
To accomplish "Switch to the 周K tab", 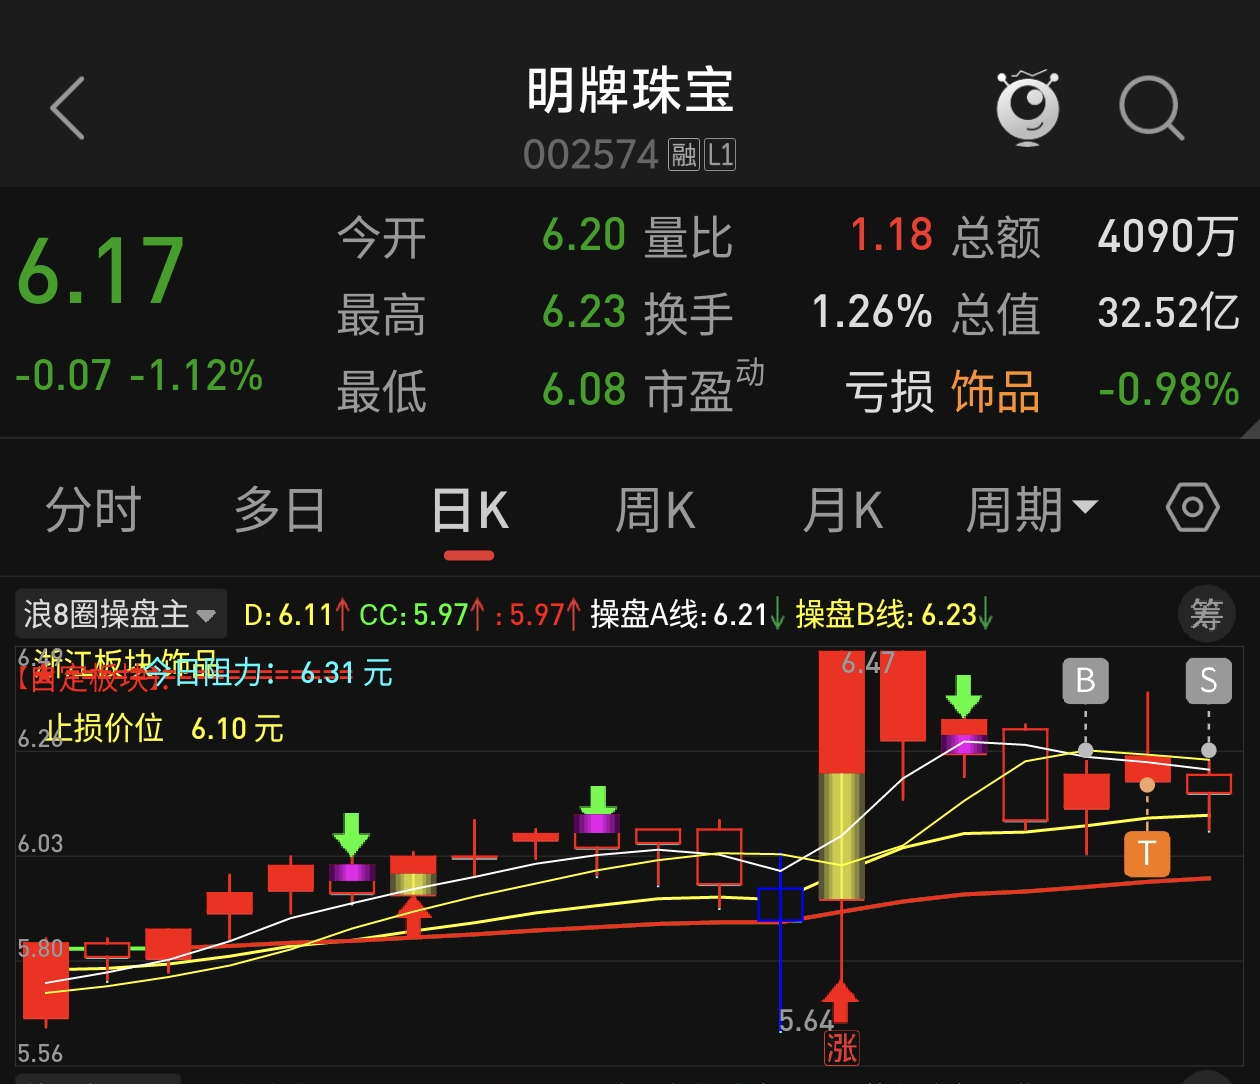I will [655, 510].
